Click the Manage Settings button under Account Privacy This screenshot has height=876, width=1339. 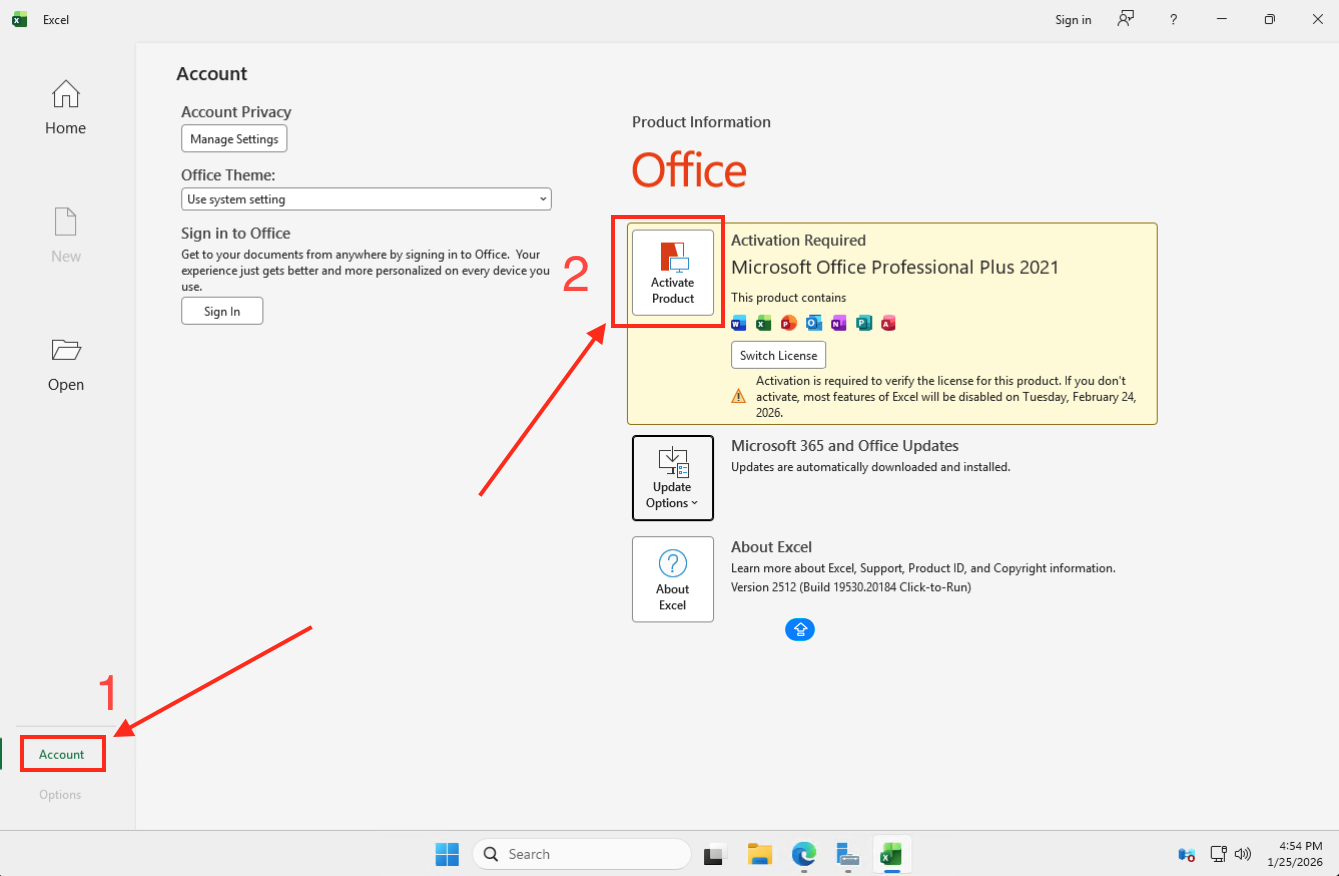click(233, 138)
